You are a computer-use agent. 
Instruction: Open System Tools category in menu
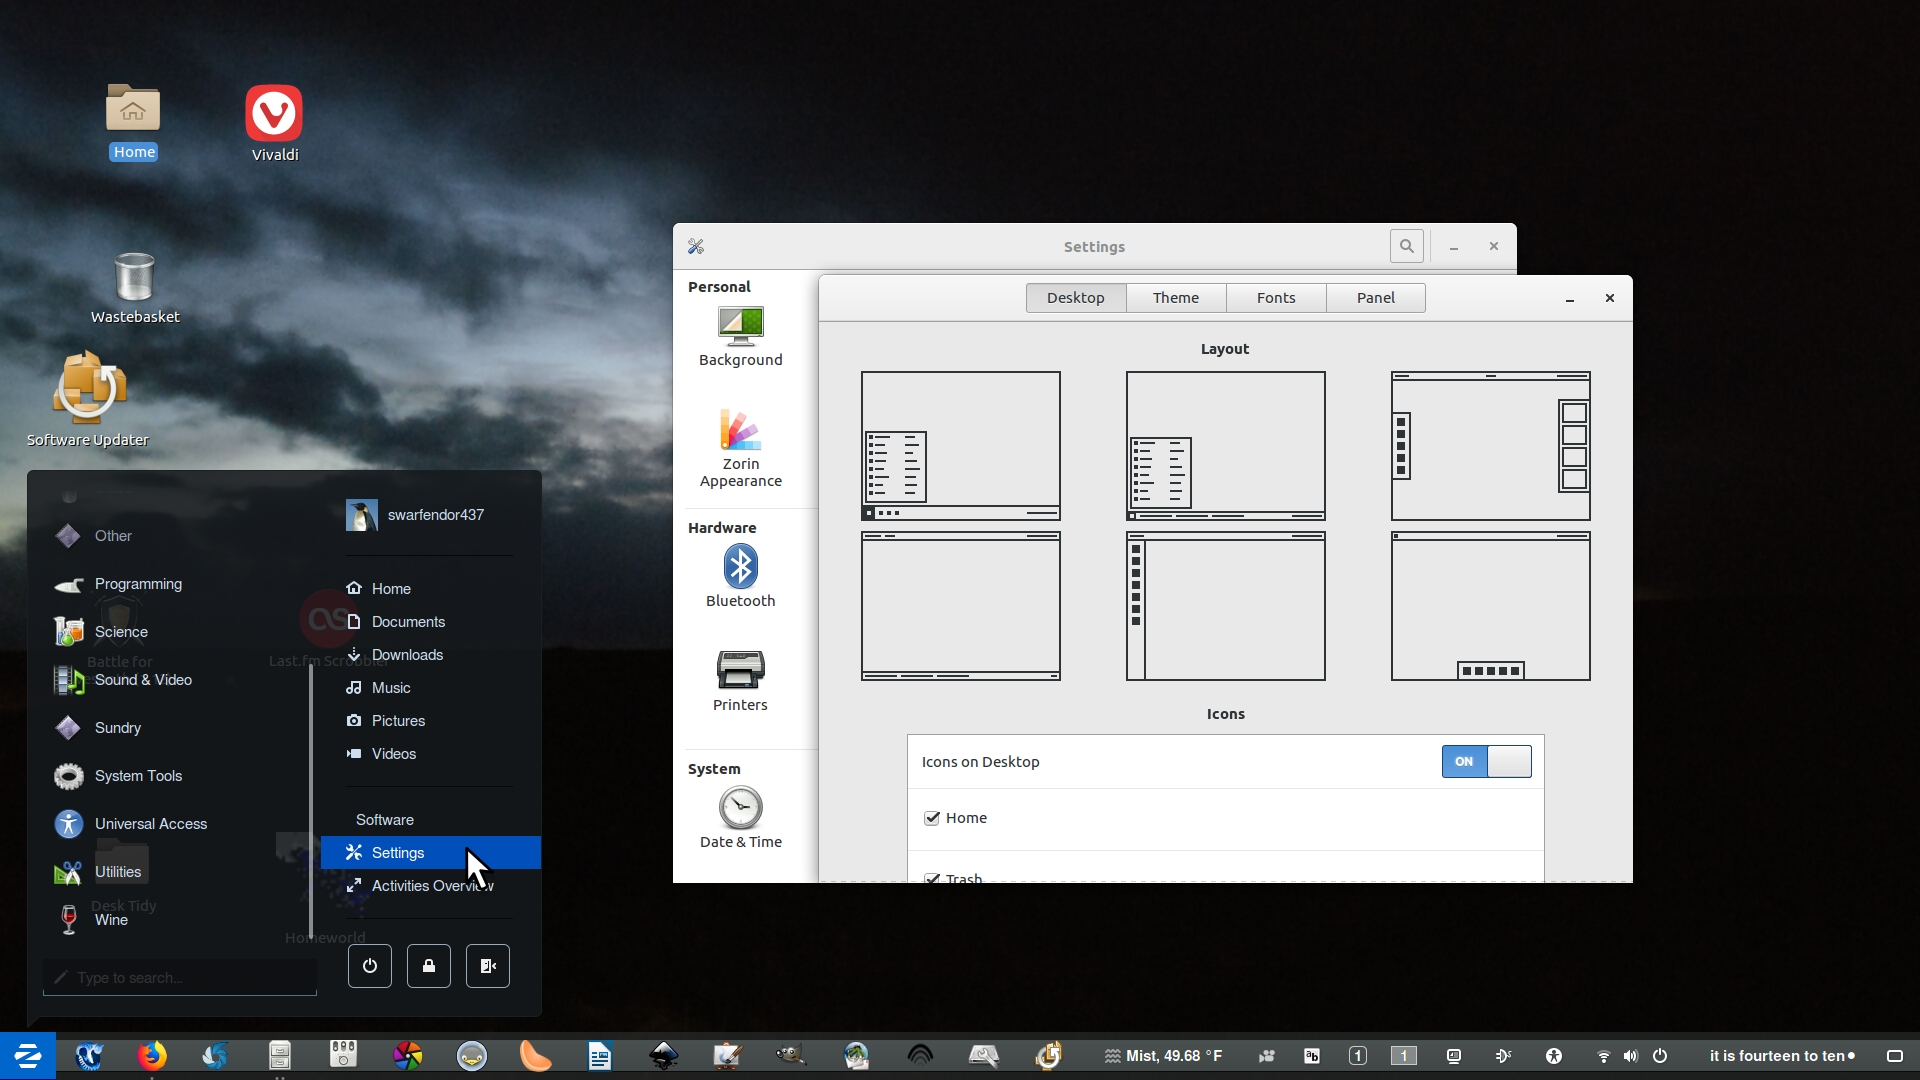pyautogui.click(x=138, y=776)
